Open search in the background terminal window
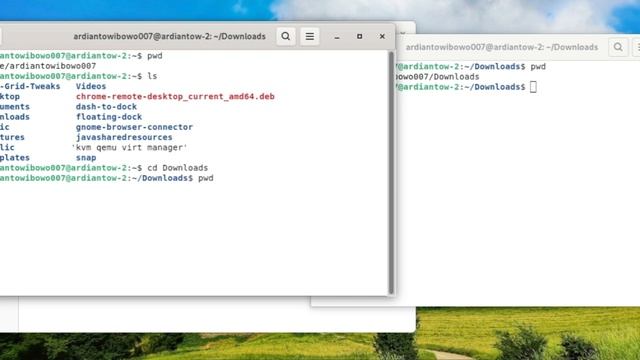The height and width of the screenshot is (360, 640). (618, 47)
